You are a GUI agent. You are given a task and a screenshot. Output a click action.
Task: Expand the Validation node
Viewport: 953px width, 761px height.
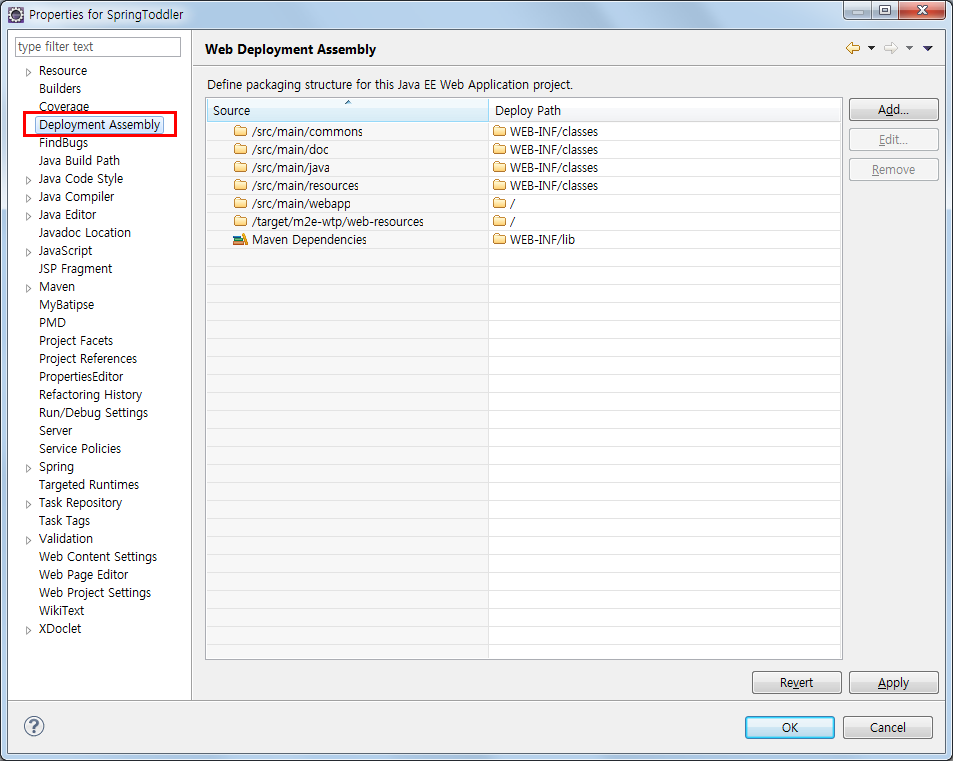click(x=28, y=540)
